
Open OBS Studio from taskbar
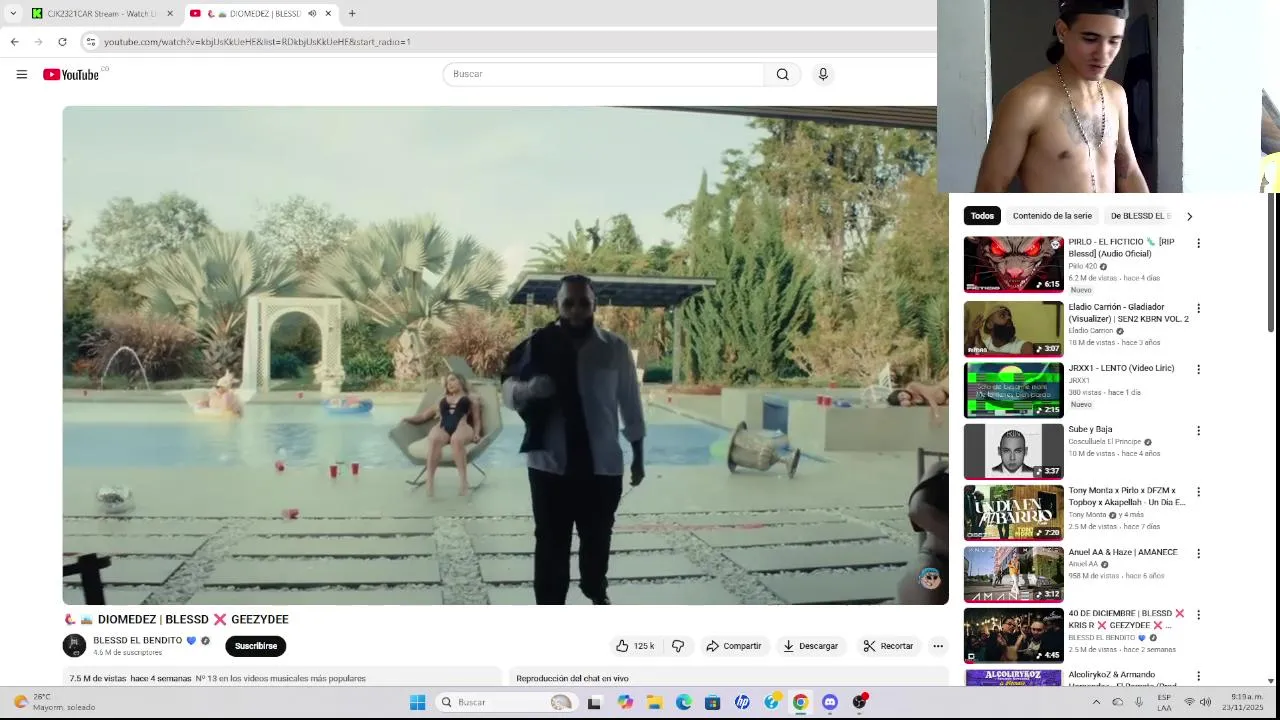(x=859, y=702)
